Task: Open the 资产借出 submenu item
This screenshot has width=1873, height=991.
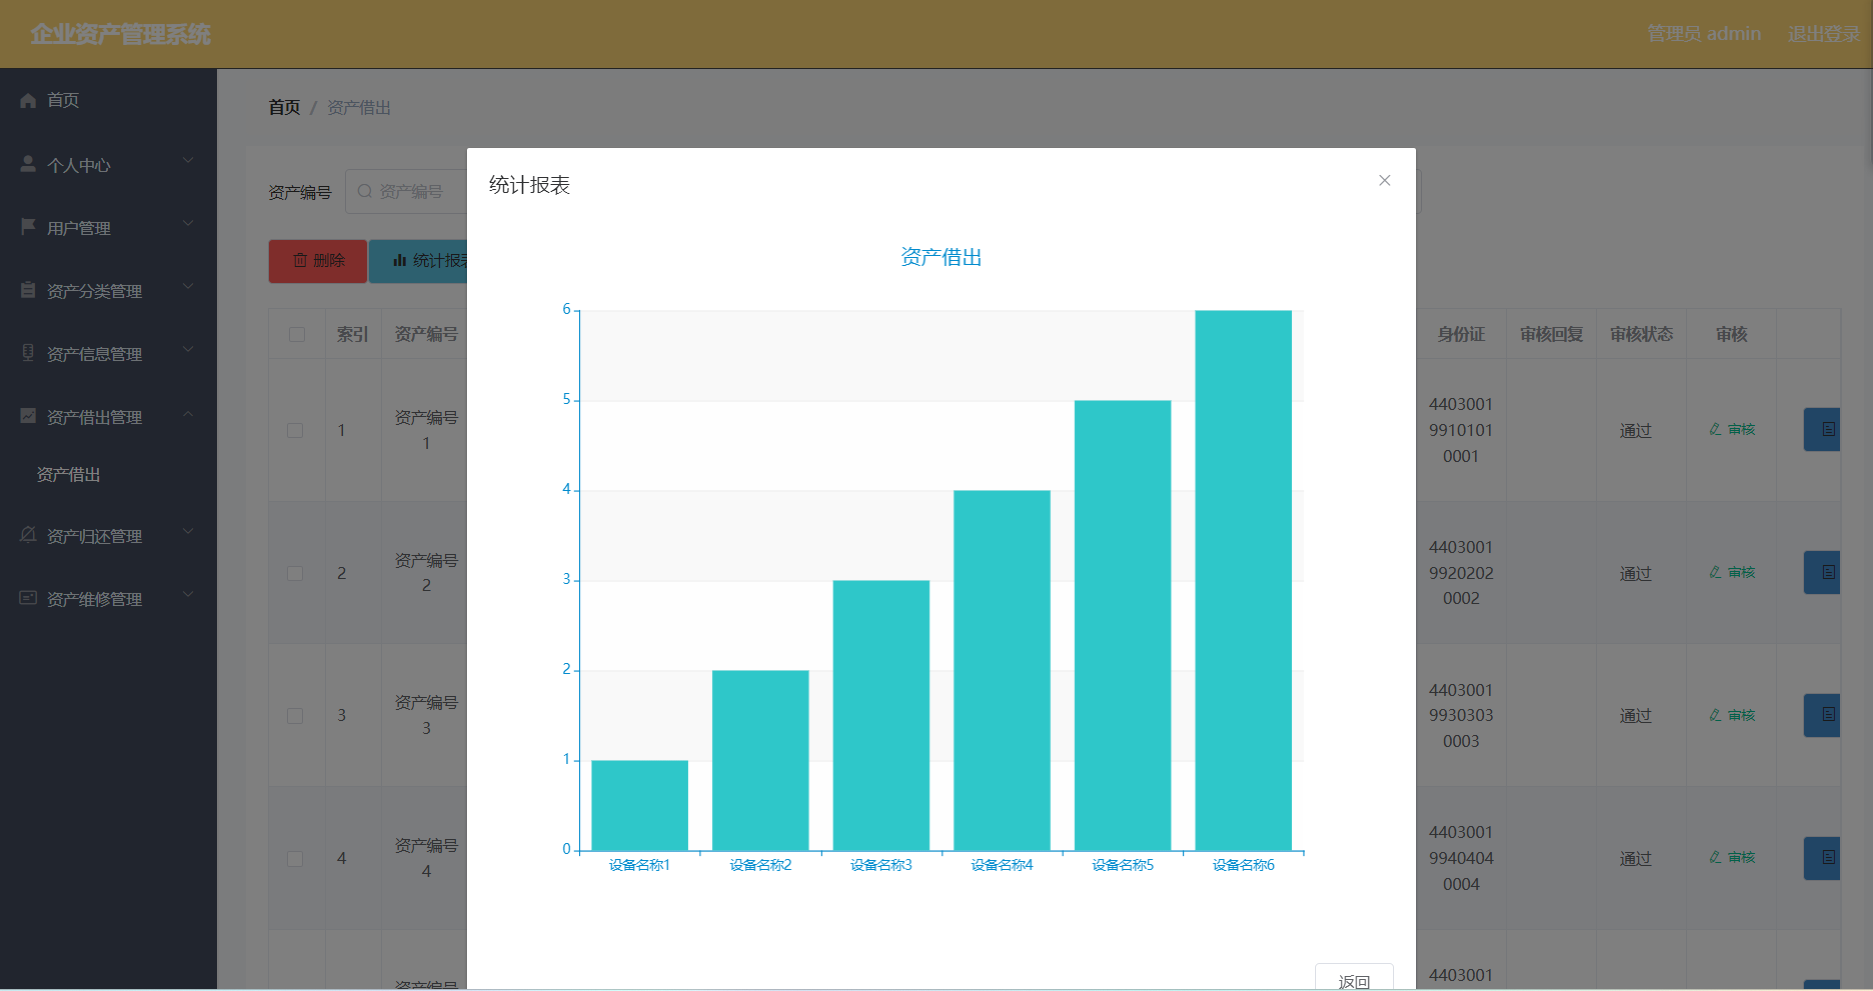Action: [x=108, y=475]
